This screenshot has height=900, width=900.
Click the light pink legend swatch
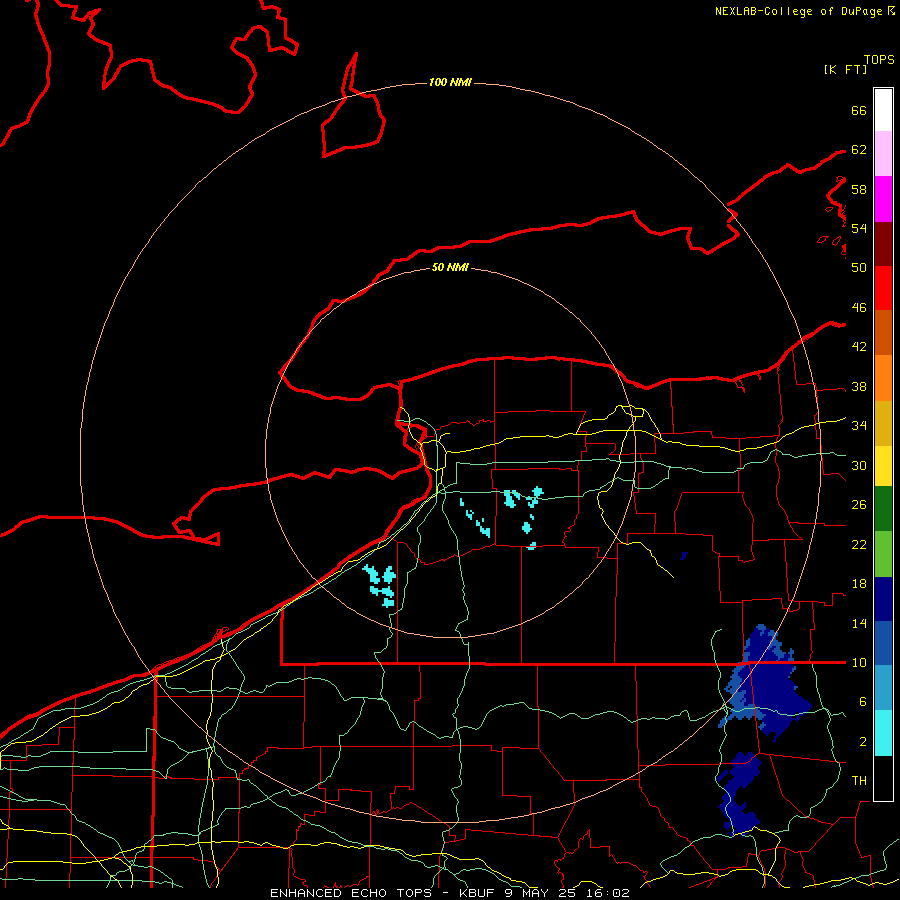(883, 153)
